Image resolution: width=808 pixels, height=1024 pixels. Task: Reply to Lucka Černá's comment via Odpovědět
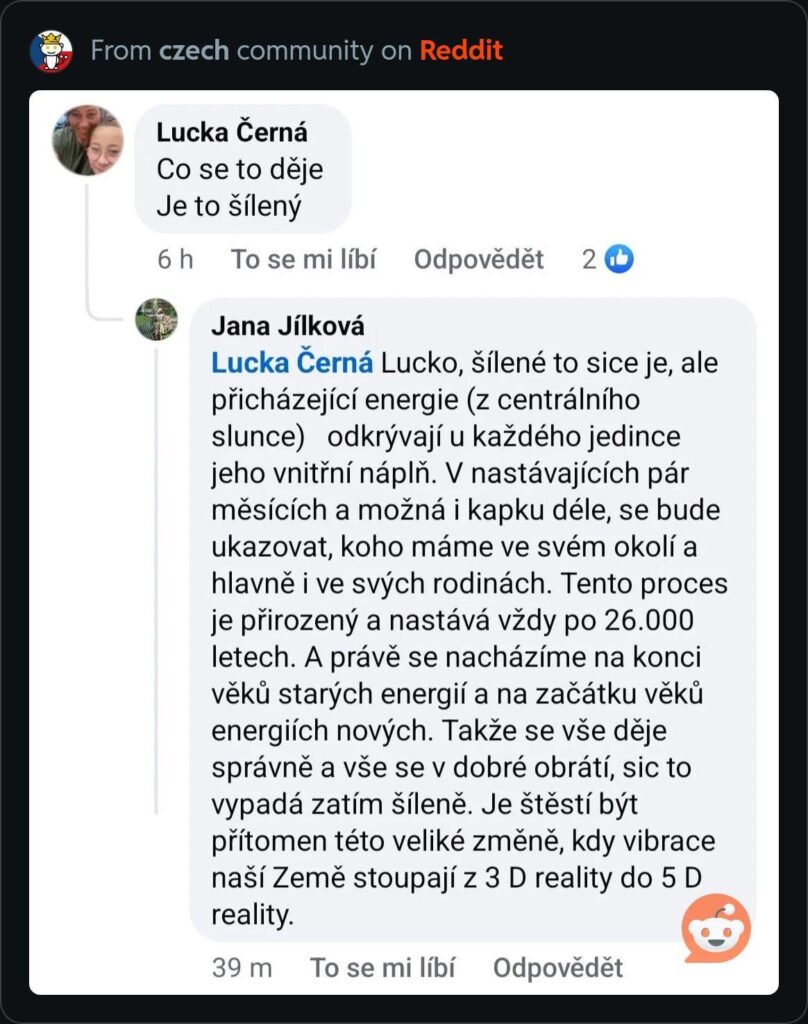(479, 259)
